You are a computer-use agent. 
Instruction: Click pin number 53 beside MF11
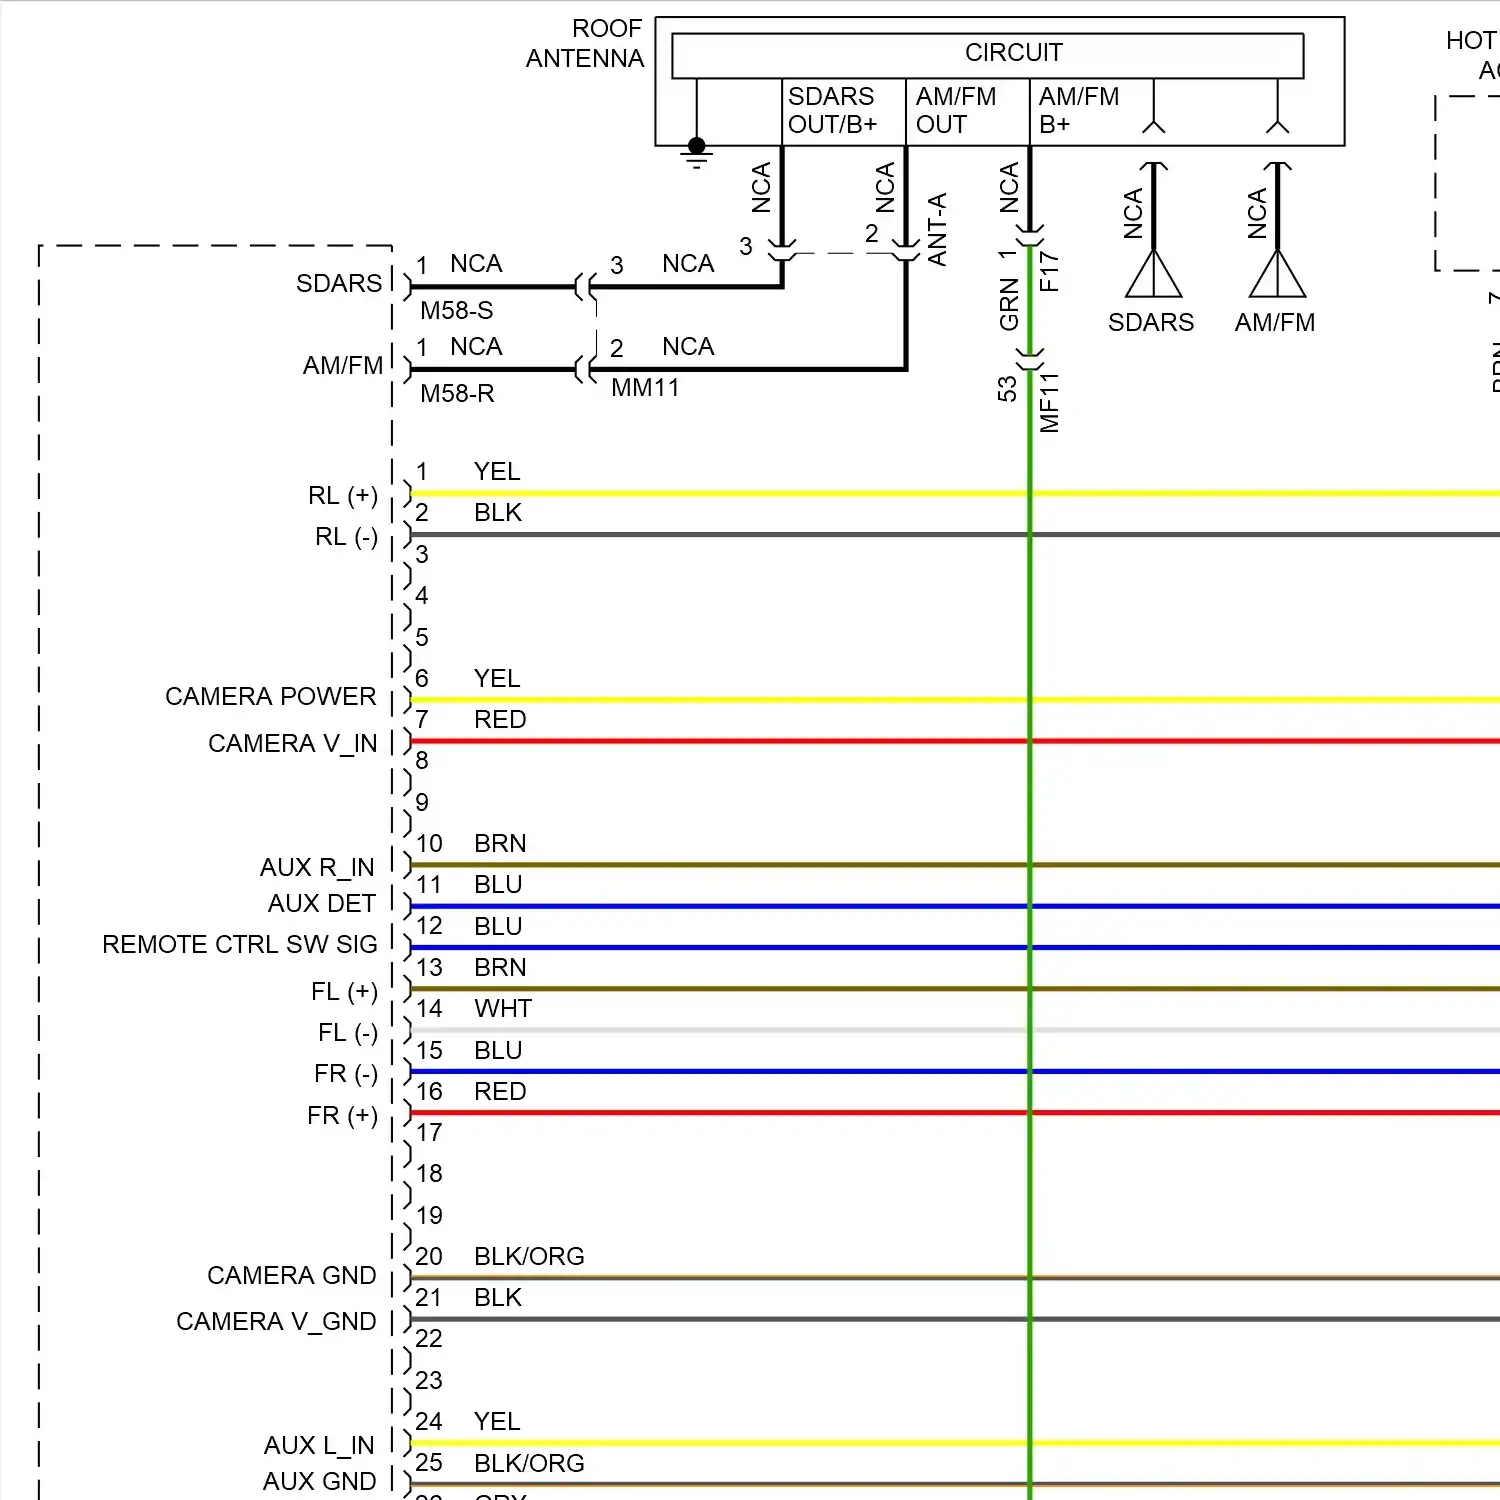1007,388
